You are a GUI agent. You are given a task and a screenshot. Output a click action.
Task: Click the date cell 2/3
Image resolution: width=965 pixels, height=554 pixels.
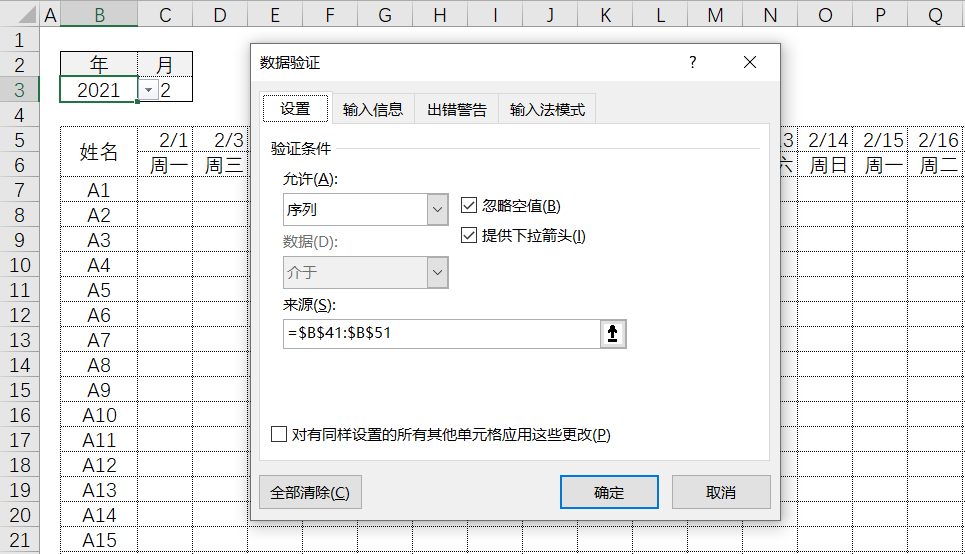[x=220, y=140]
